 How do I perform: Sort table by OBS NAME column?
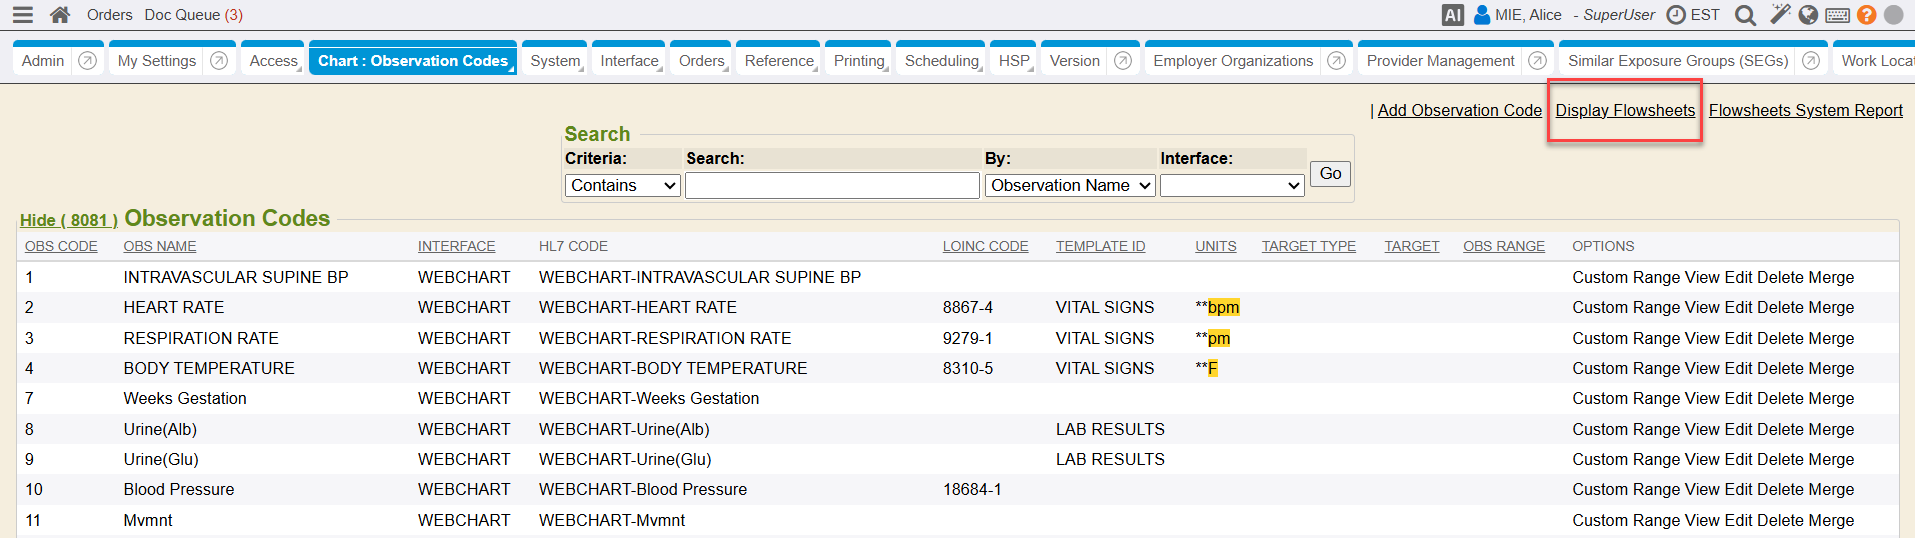click(160, 246)
